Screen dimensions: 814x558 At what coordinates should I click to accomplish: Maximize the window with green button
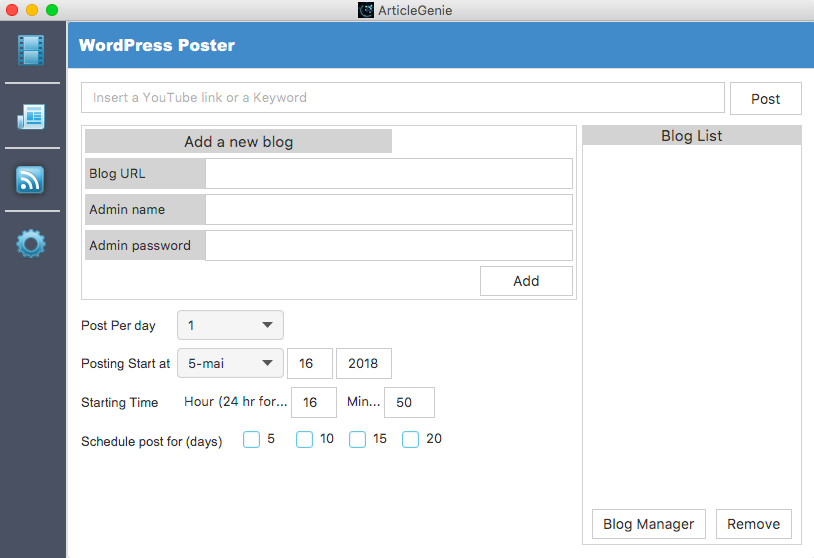tap(52, 10)
